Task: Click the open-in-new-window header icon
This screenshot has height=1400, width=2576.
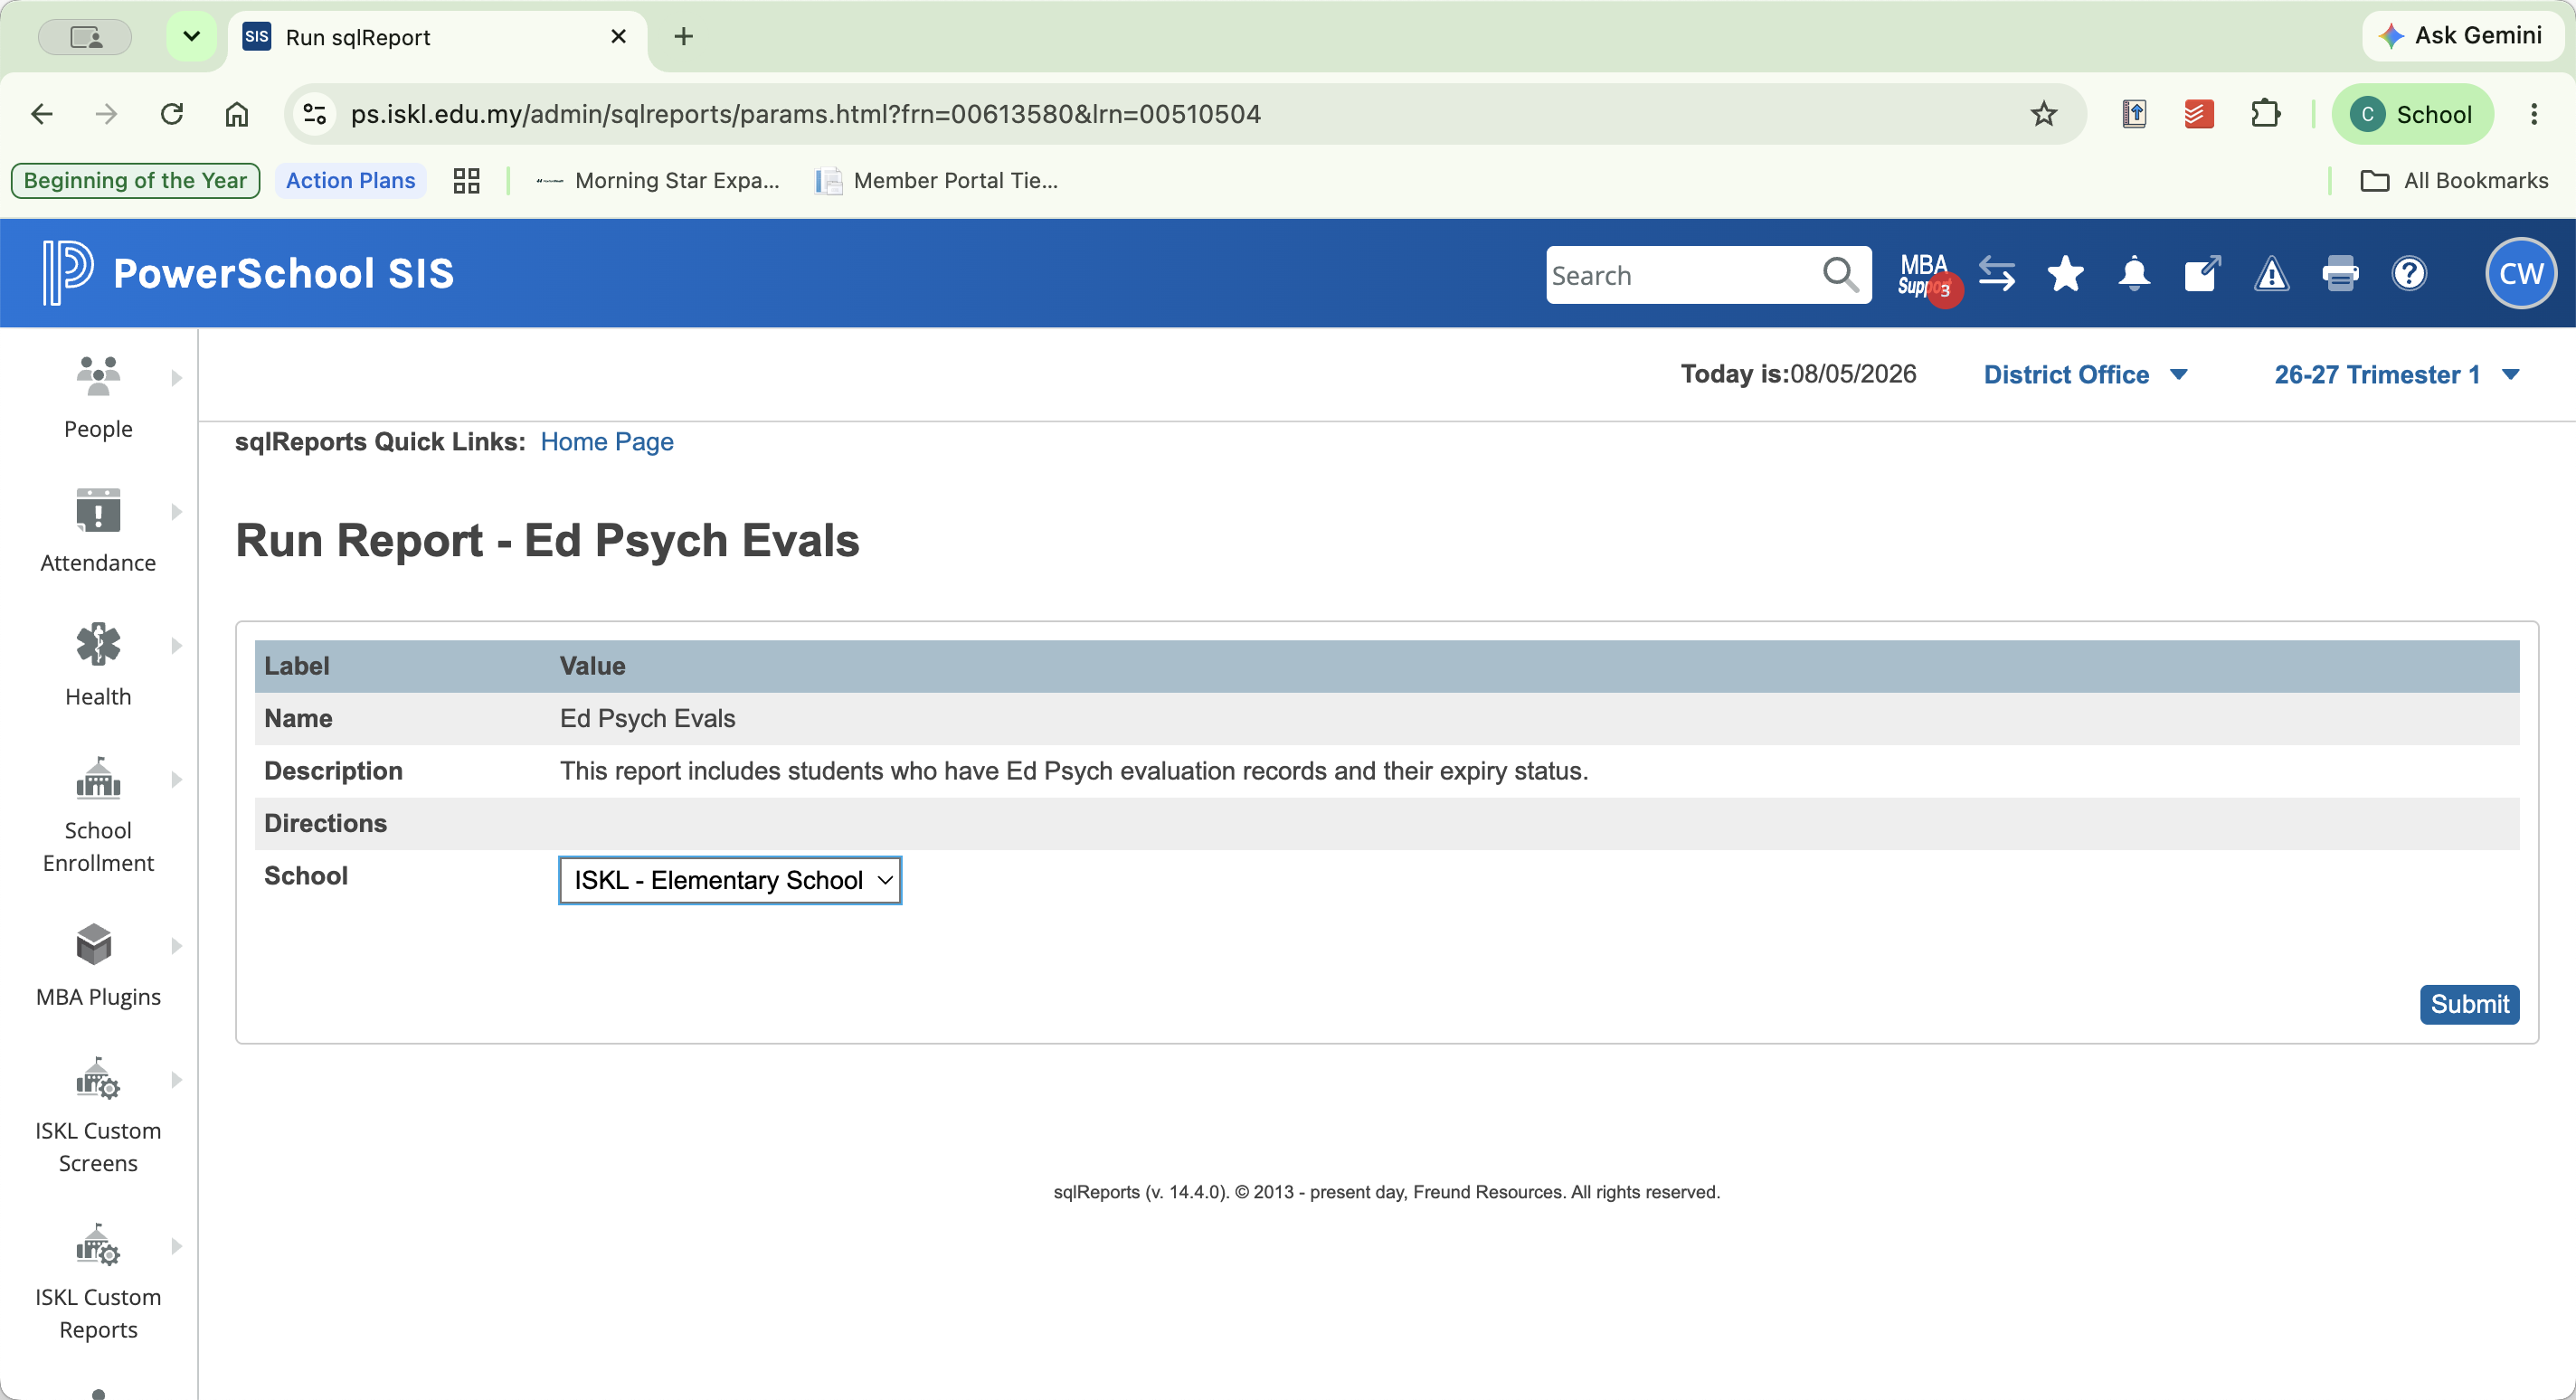Action: pyautogui.click(x=2202, y=274)
